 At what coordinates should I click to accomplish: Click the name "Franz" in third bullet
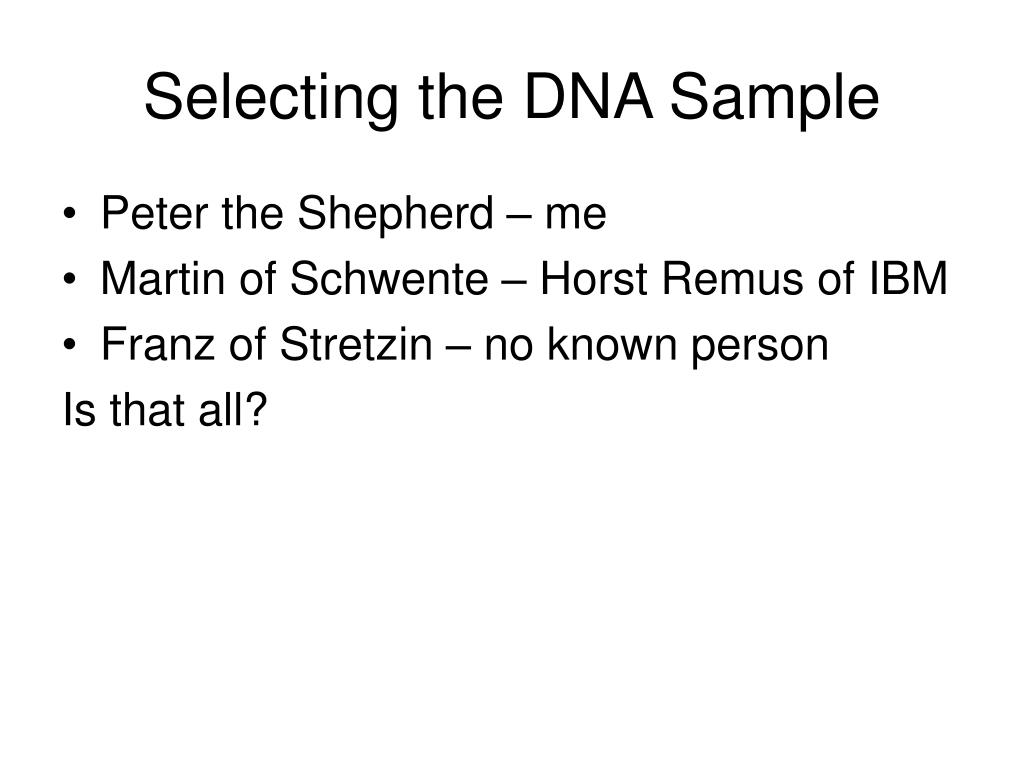[x=157, y=344]
